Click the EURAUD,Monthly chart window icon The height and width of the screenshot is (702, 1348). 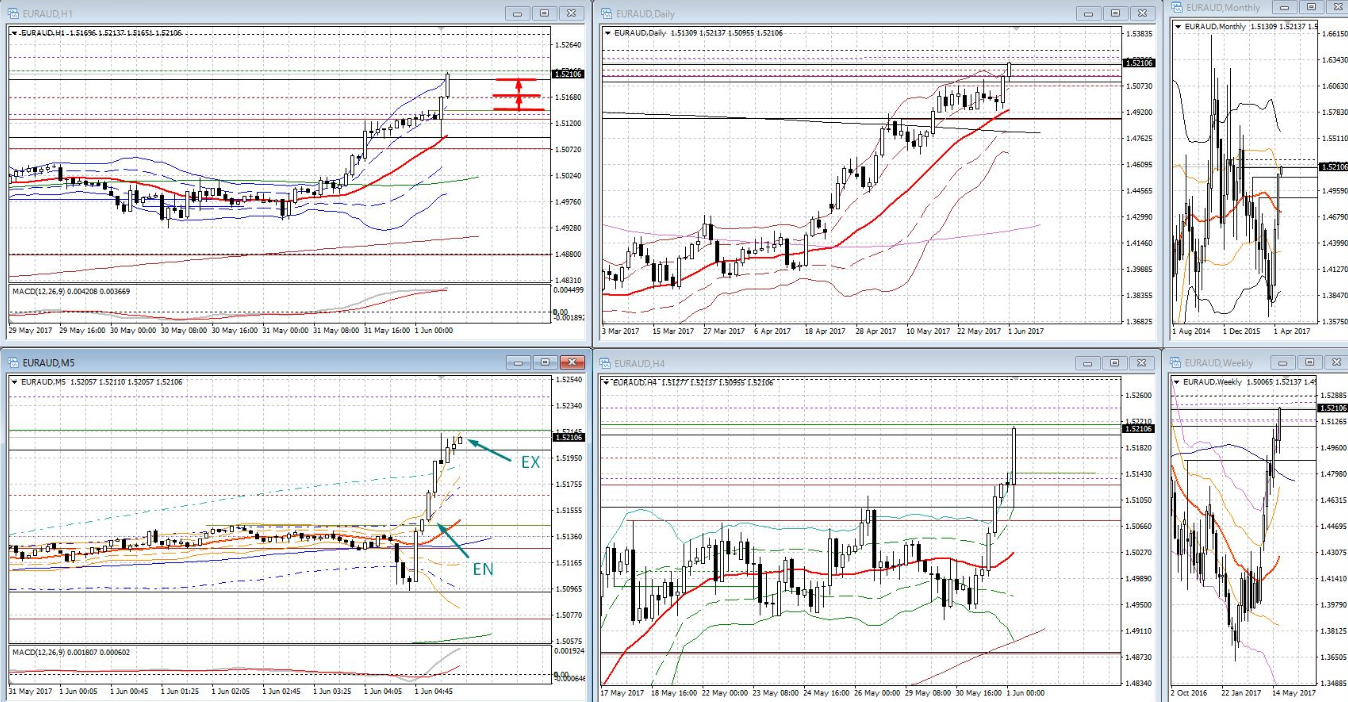coord(1177,8)
